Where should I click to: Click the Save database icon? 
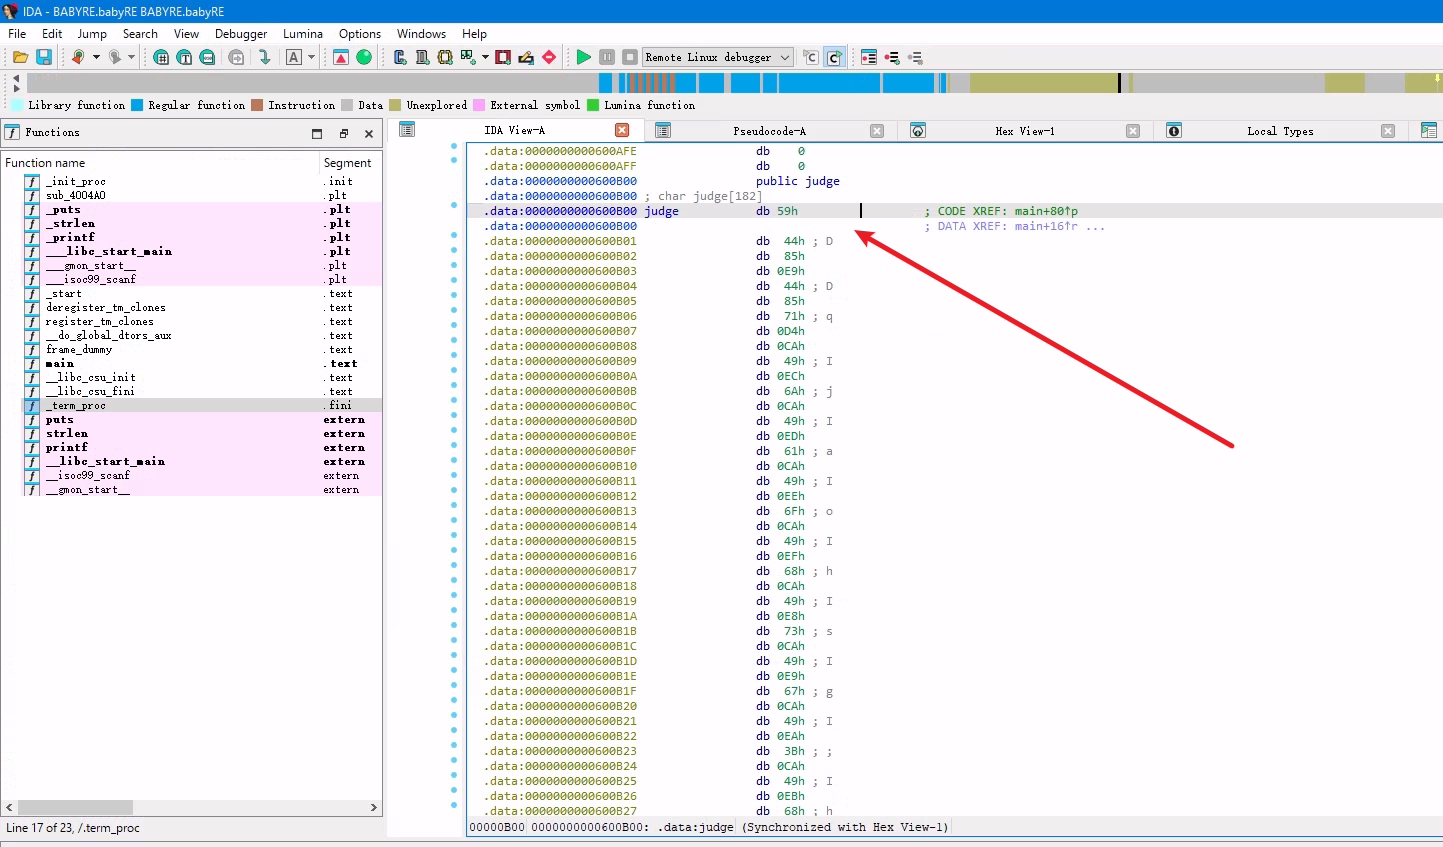click(44, 57)
